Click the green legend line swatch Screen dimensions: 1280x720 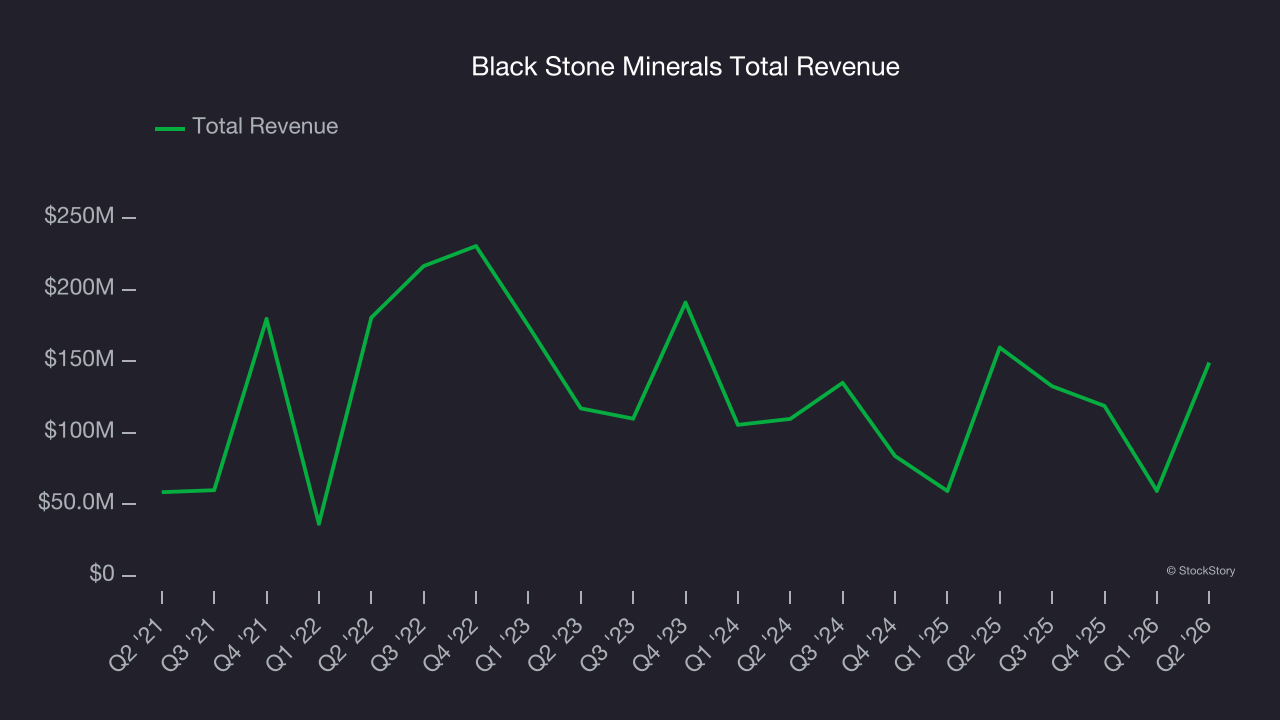pos(170,128)
